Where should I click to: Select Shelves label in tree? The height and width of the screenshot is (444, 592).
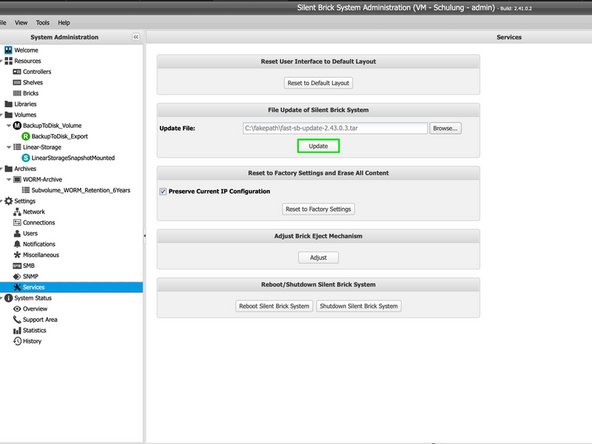[33, 82]
